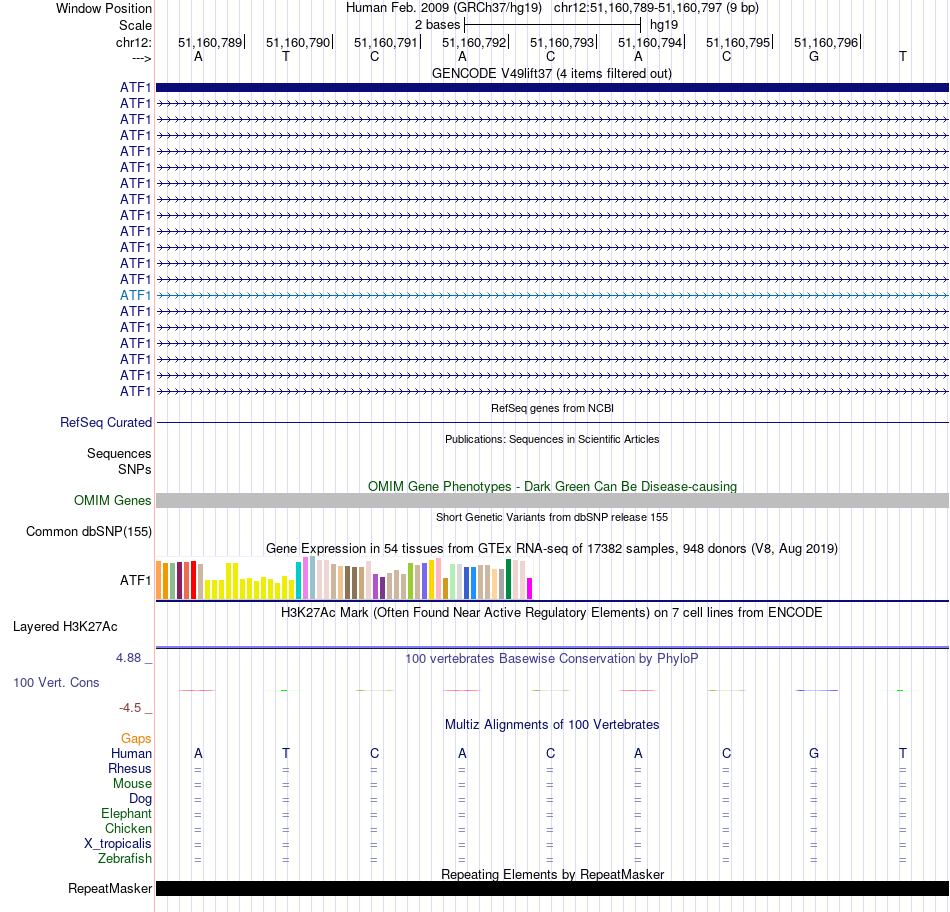Open the GENCODE V49lift37 track title

click(551, 73)
